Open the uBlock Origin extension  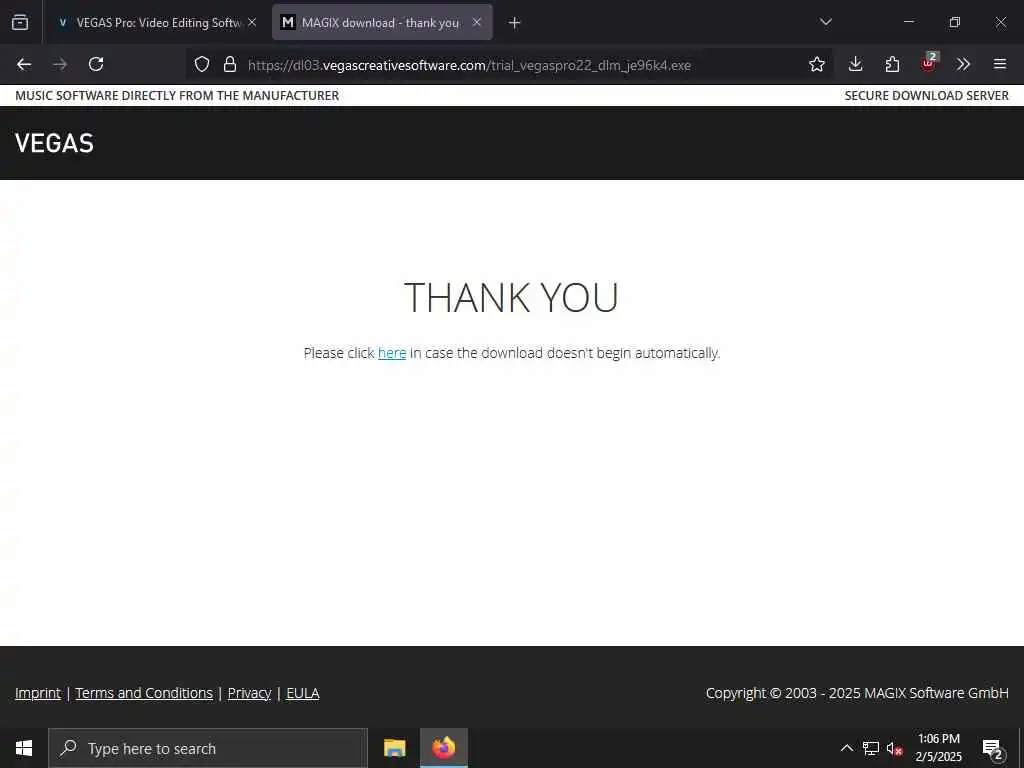[929, 63]
